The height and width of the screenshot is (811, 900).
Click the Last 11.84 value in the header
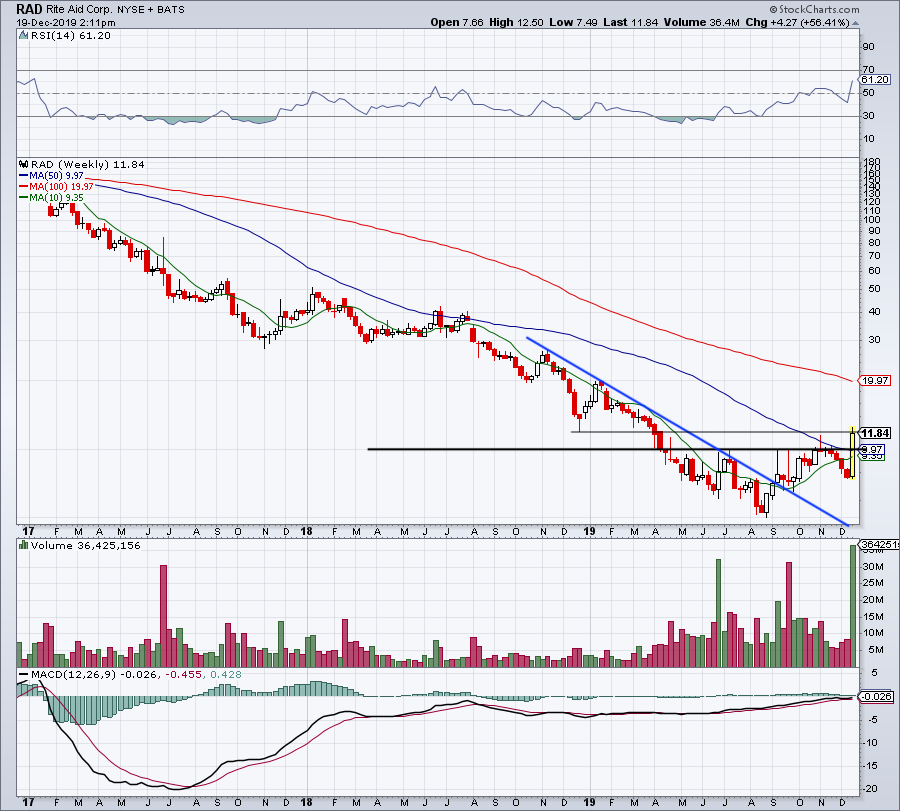(630, 22)
